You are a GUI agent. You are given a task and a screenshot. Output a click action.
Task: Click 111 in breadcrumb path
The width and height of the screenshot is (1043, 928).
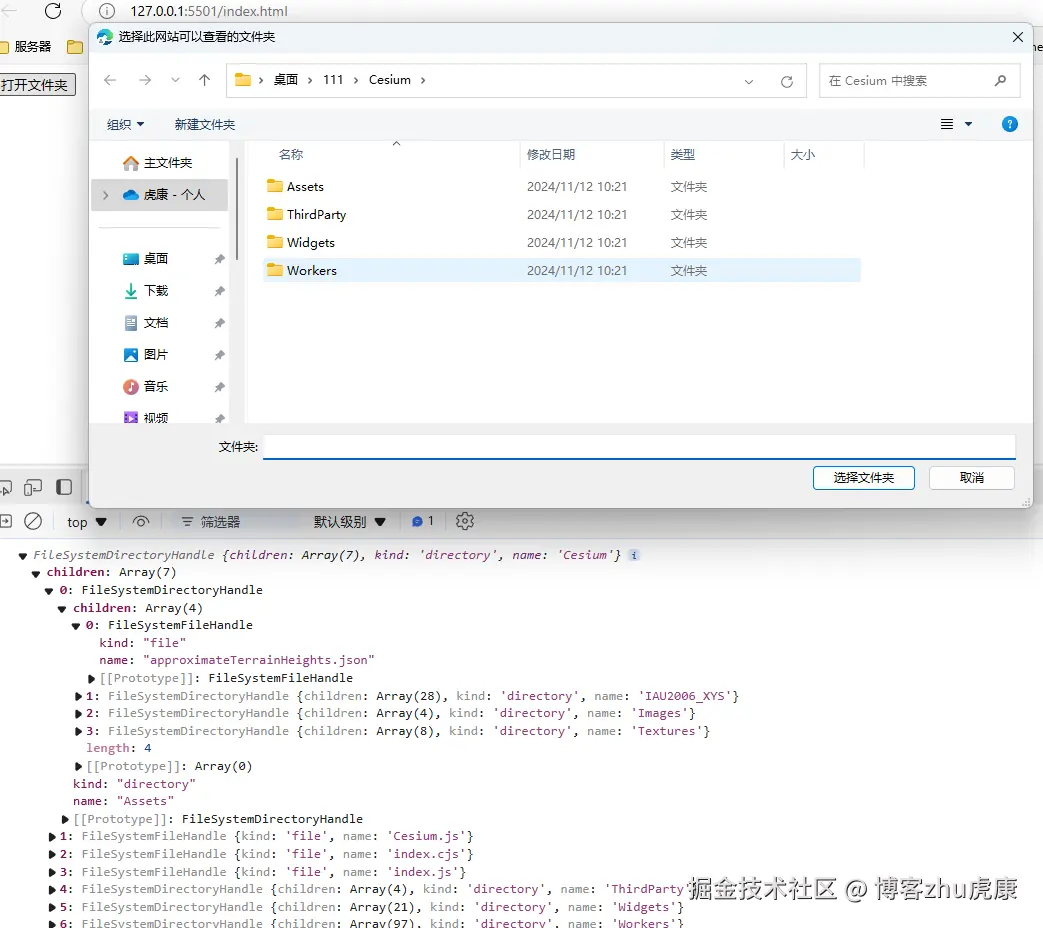333,80
